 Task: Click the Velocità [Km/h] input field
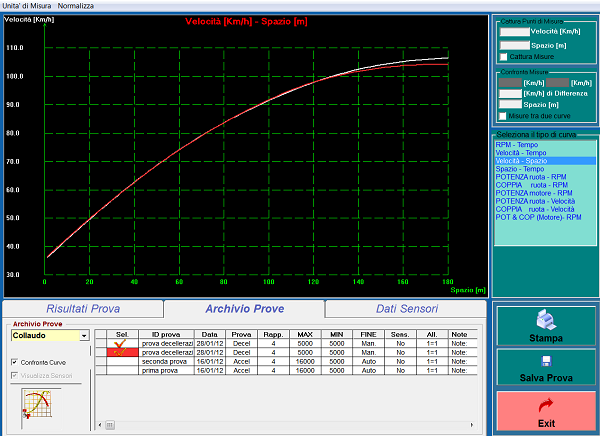click(x=515, y=32)
